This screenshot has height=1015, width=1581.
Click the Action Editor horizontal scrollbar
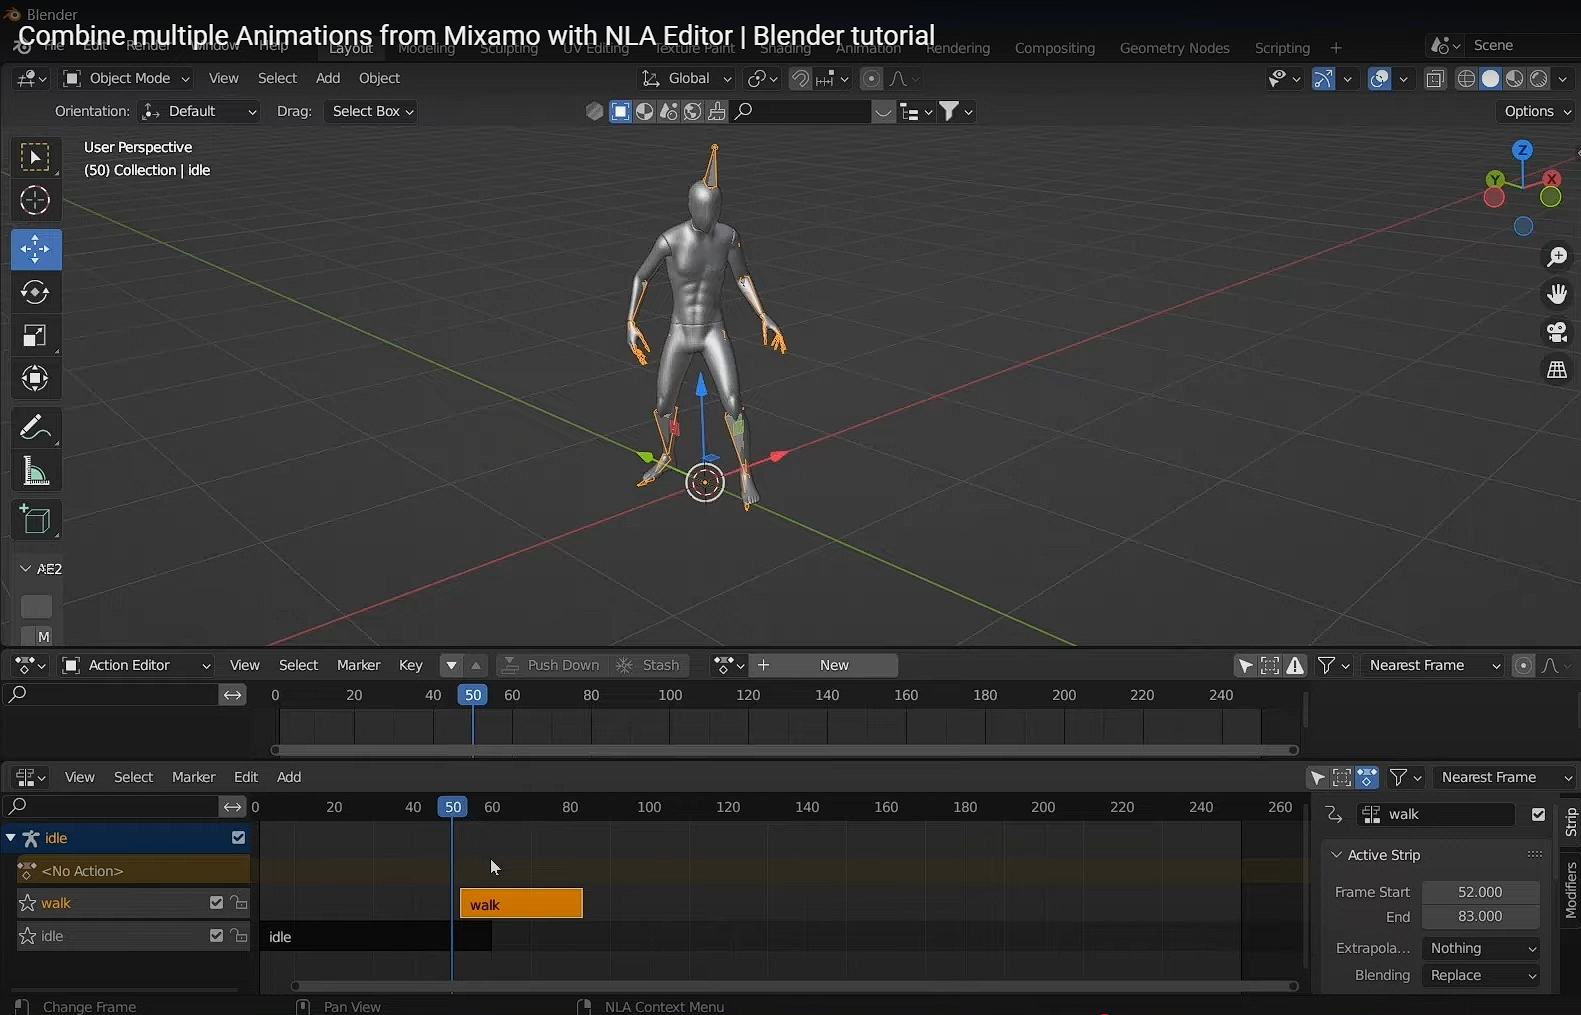point(784,750)
